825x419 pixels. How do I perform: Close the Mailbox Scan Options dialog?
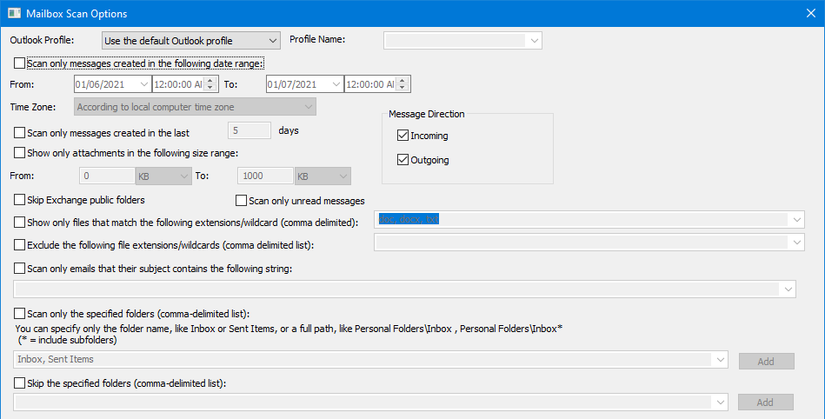[811, 13]
